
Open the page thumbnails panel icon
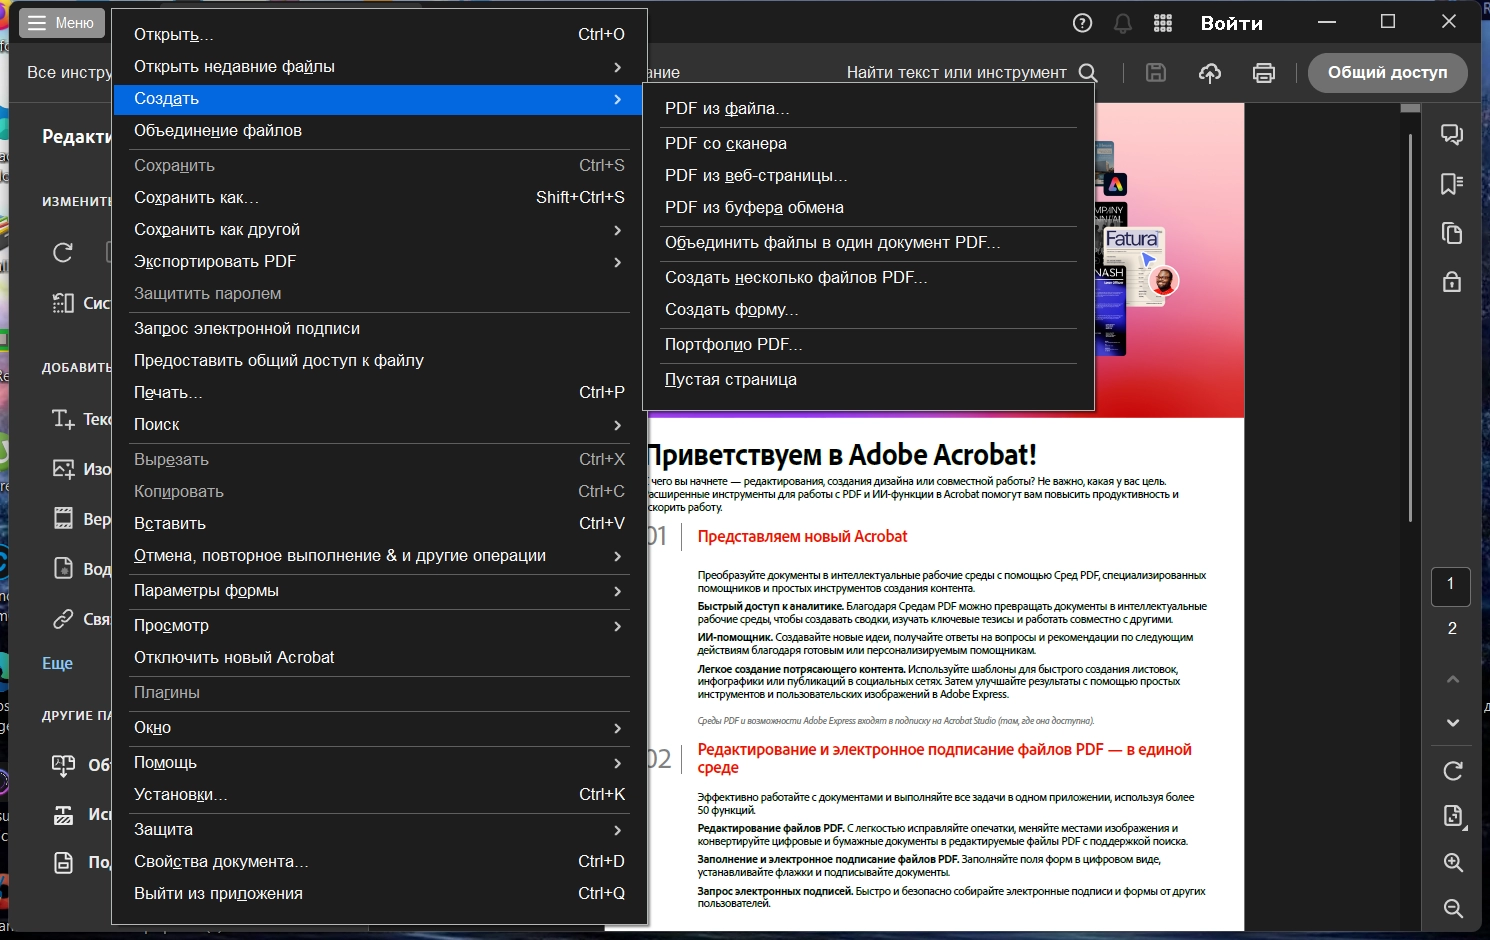(1452, 233)
